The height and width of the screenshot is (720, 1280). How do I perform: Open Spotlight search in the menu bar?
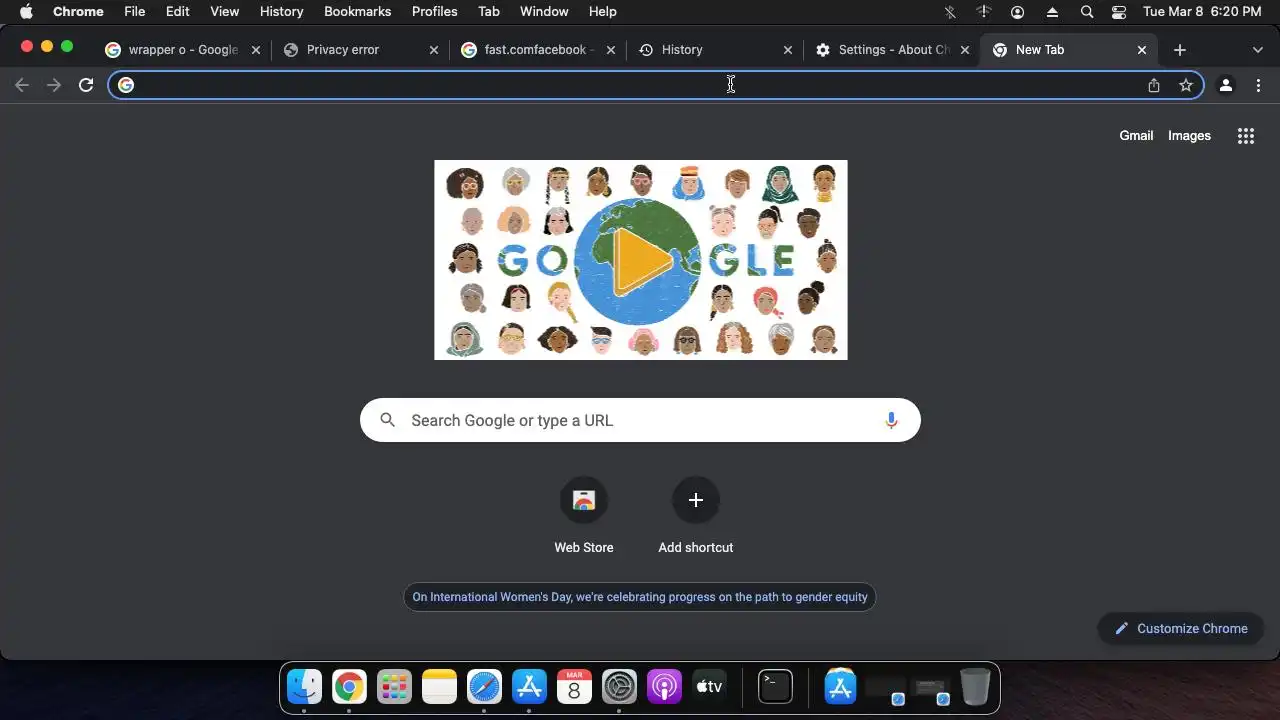point(1087,12)
